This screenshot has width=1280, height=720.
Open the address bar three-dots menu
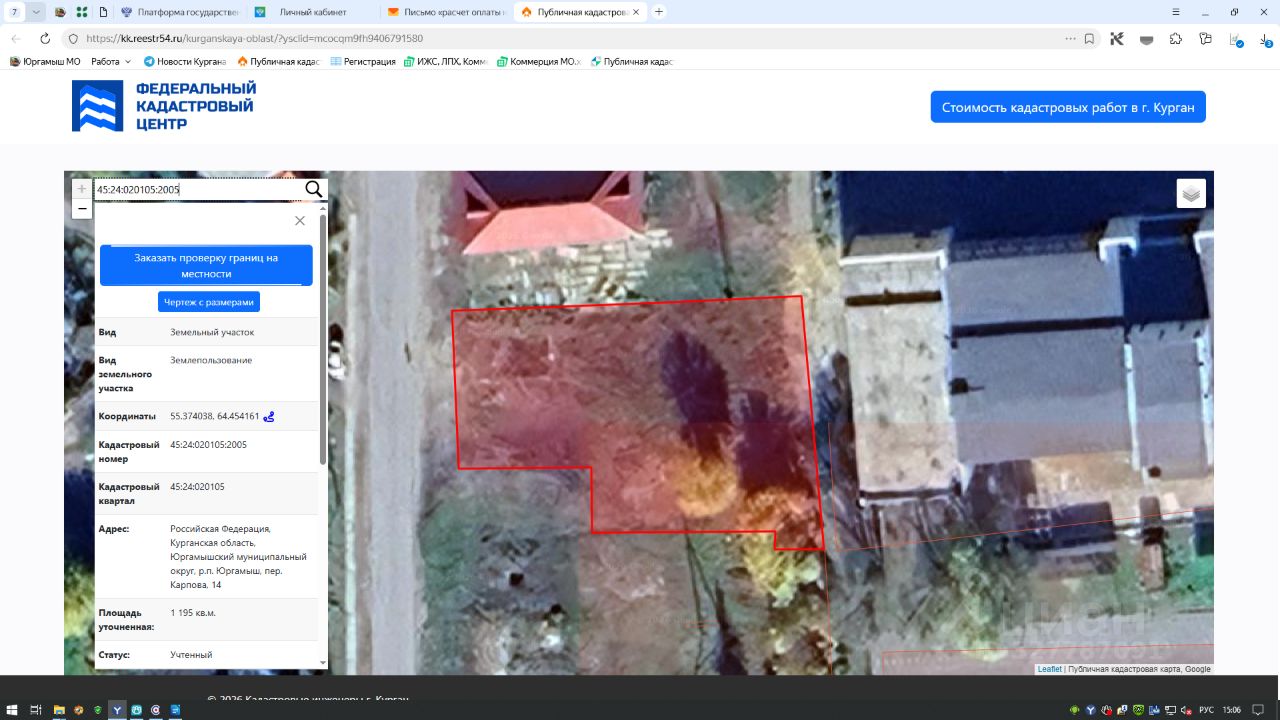tap(1070, 39)
